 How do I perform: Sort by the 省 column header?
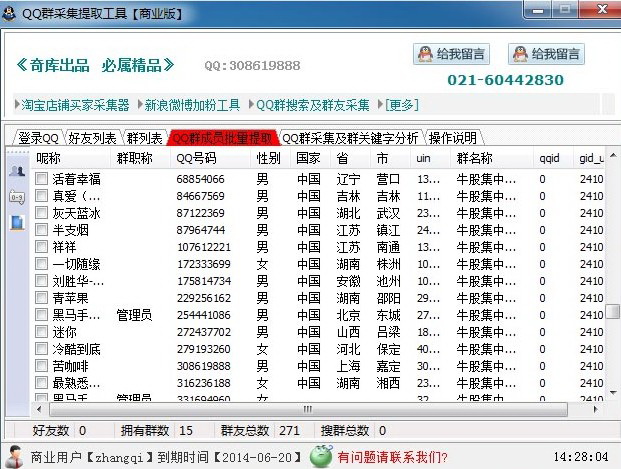351,158
